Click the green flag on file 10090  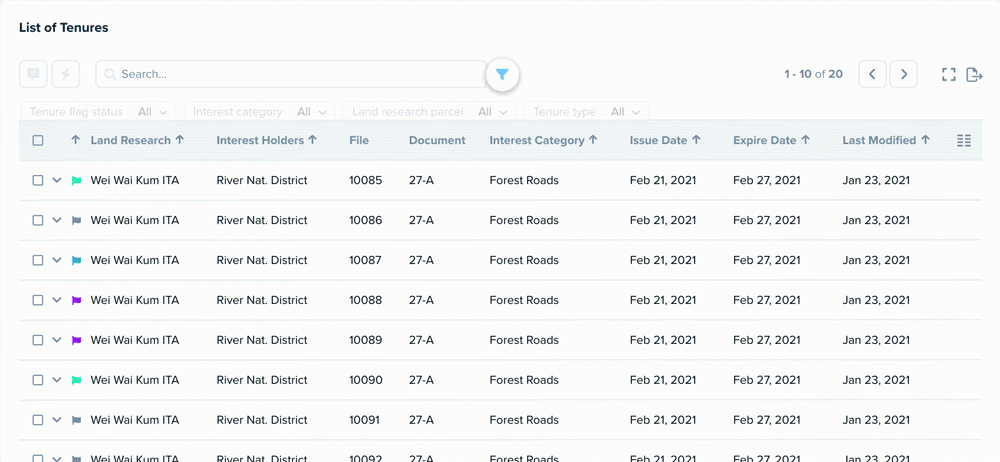pos(77,380)
